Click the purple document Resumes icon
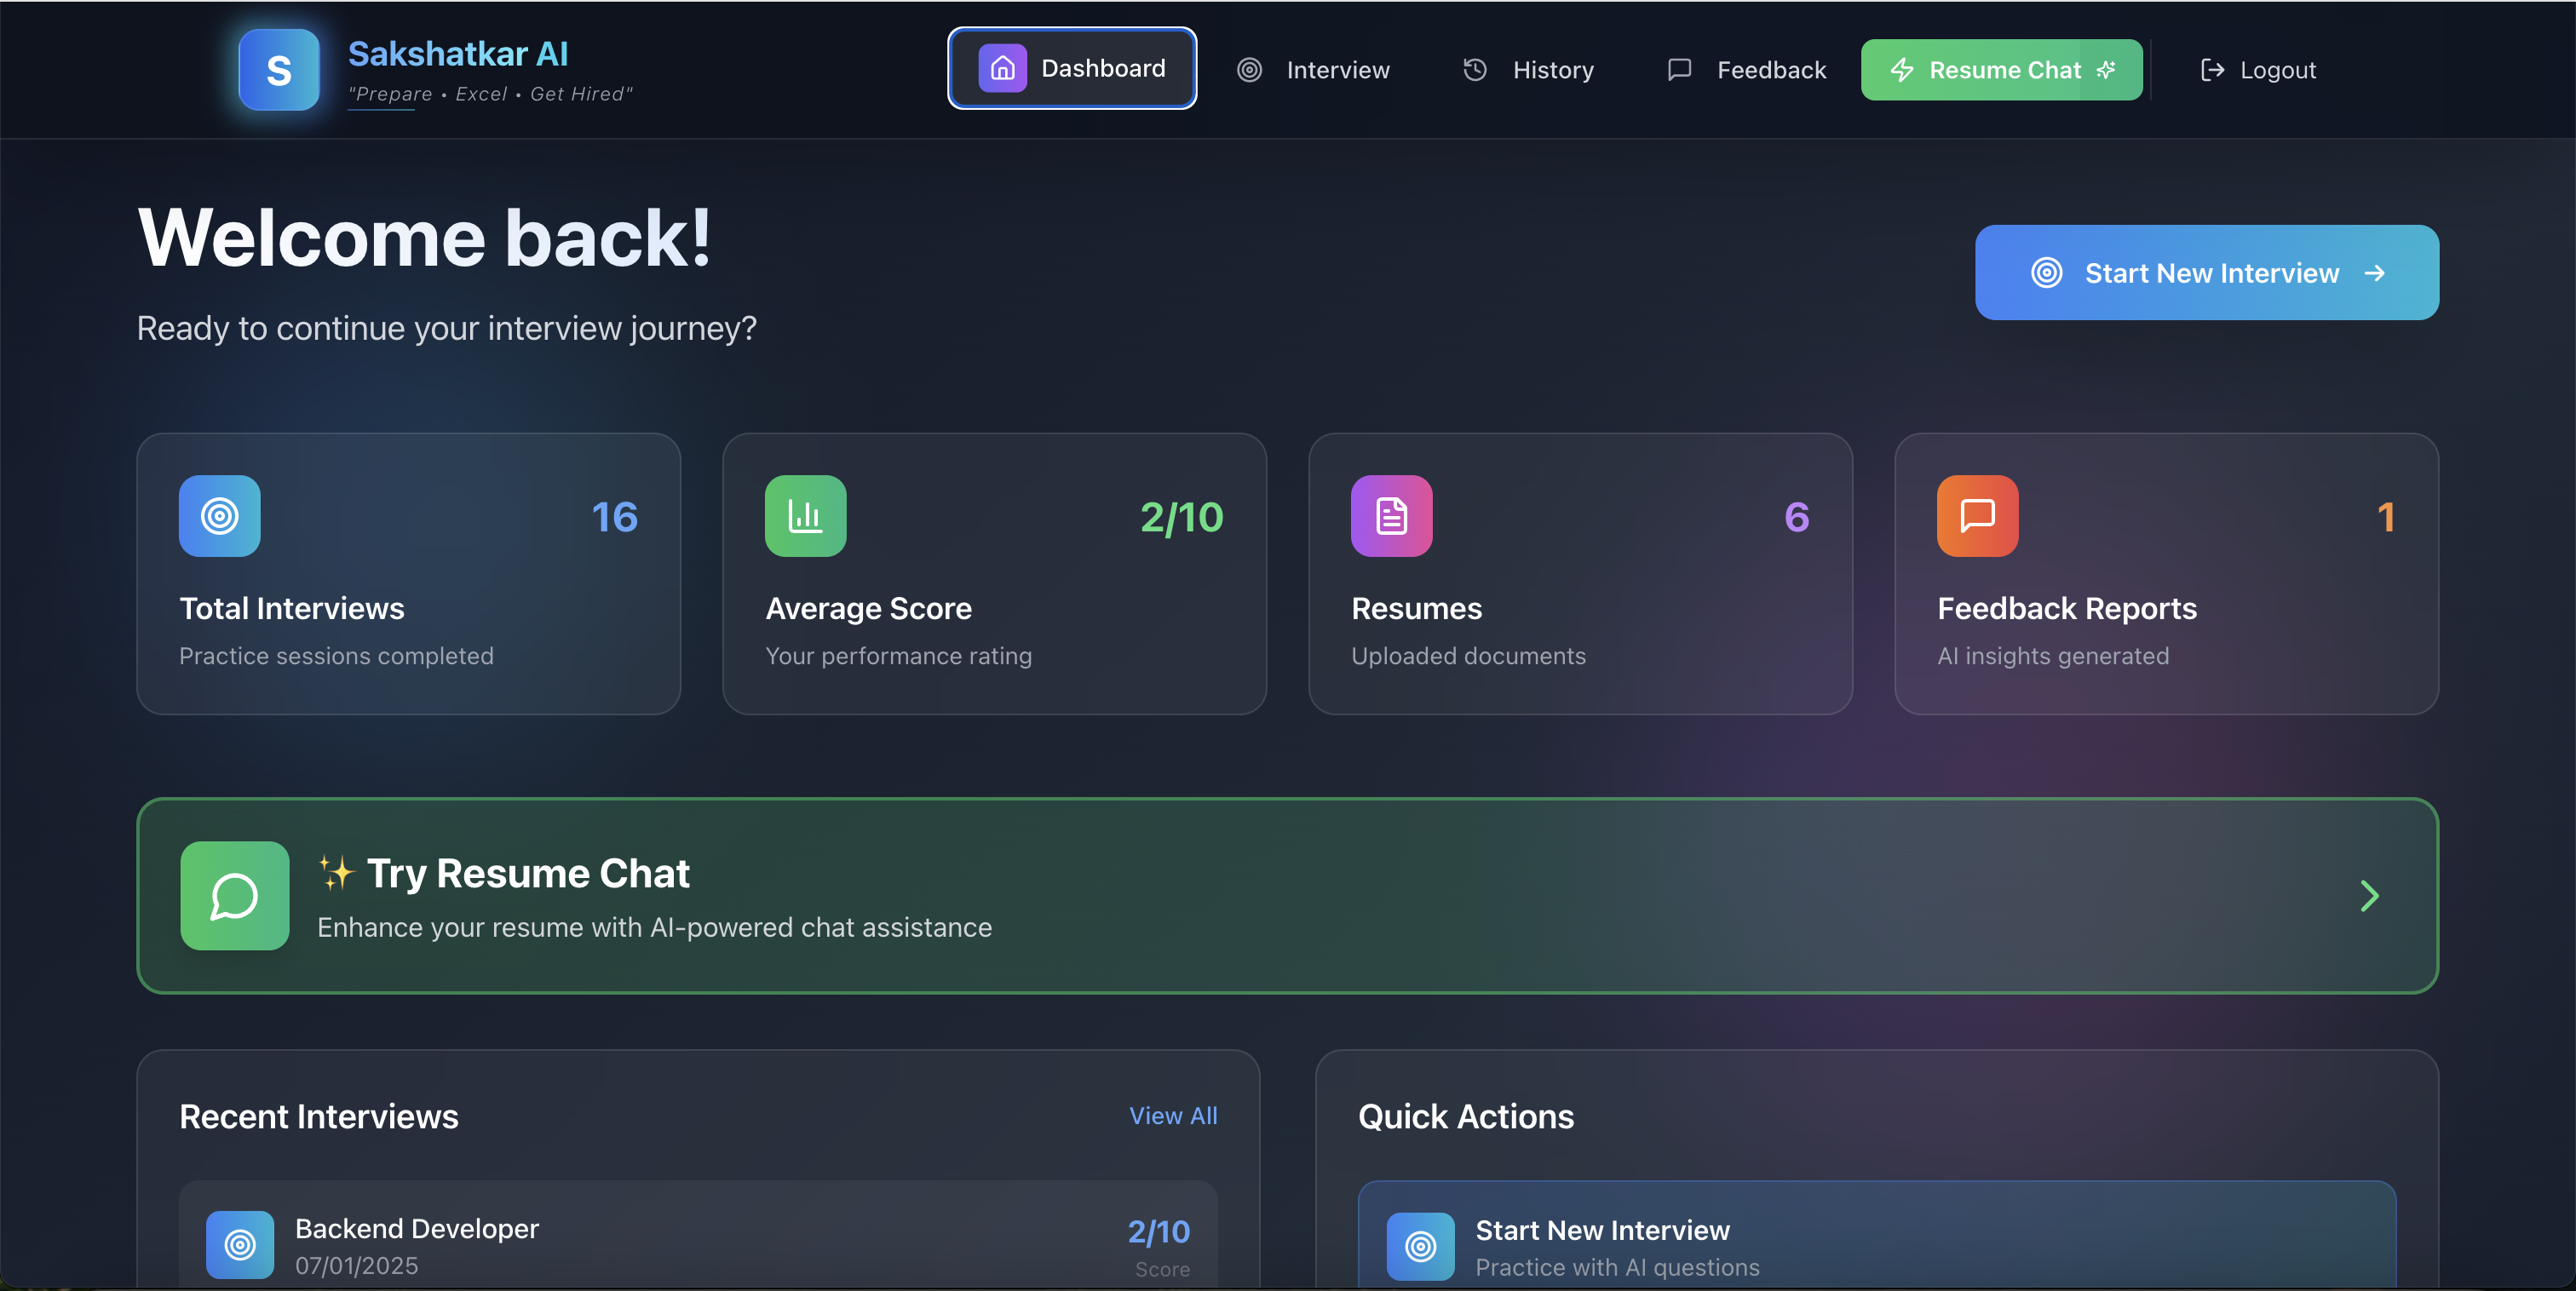The width and height of the screenshot is (2576, 1291). tap(1391, 516)
